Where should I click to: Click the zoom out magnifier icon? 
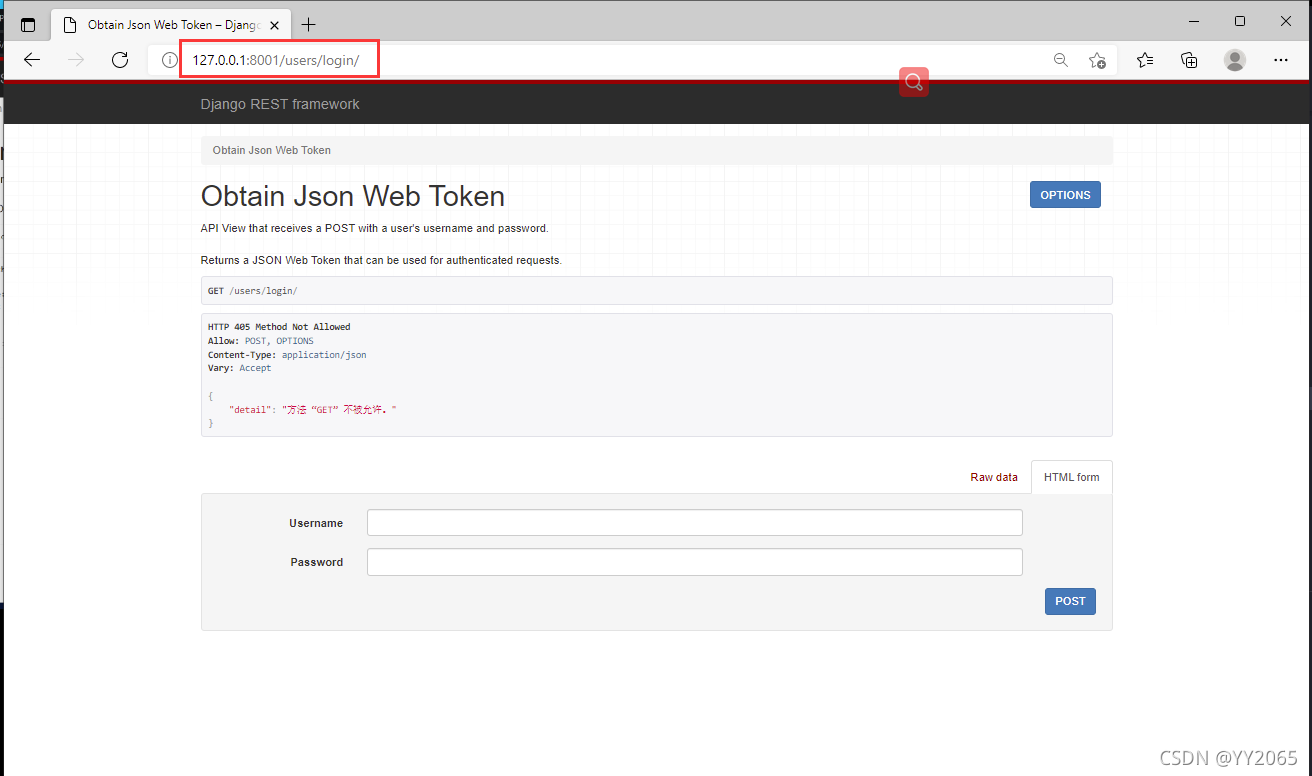(x=1061, y=60)
